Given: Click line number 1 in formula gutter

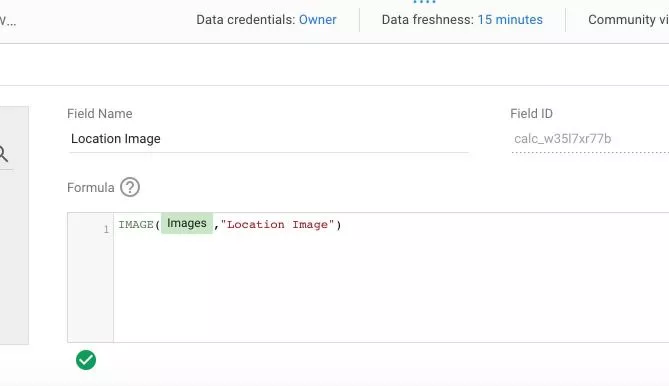Looking at the screenshot, I should pos(106,229).
